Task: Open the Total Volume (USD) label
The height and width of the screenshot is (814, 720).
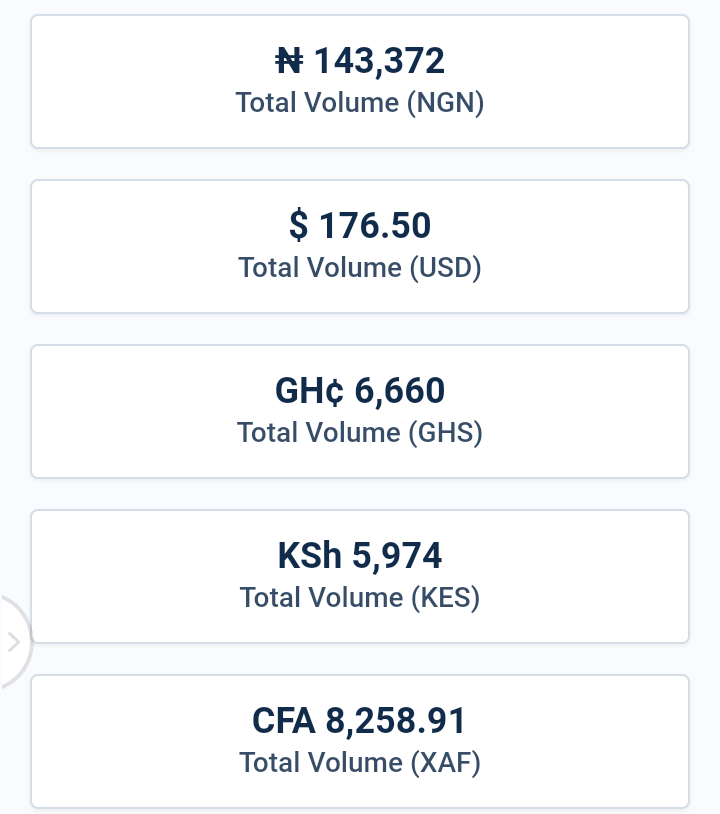Action: [360, 267]
